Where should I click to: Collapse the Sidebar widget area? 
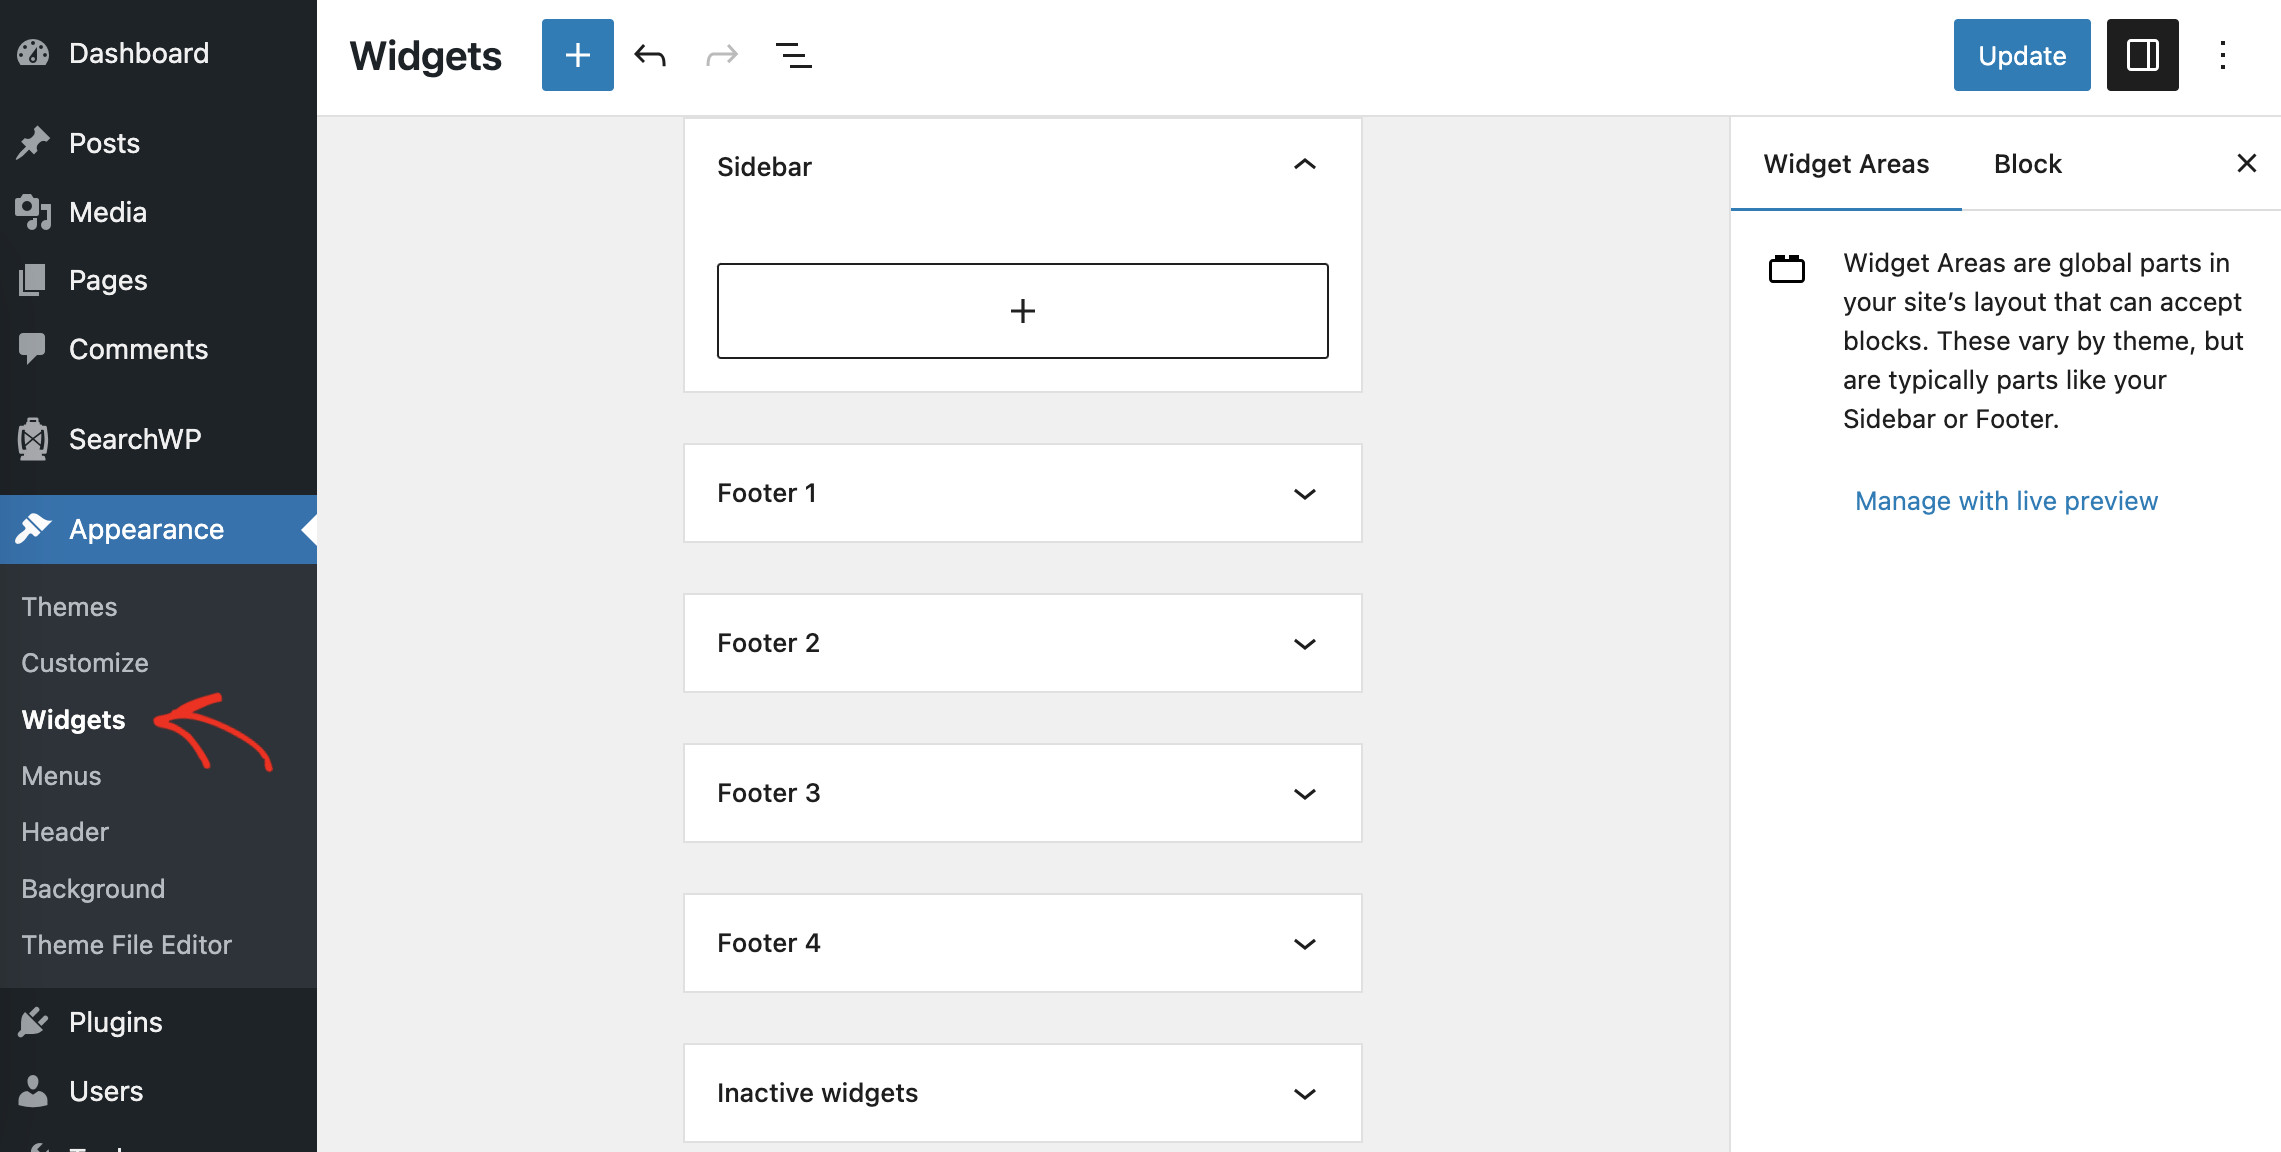(x=1304, y=165)
